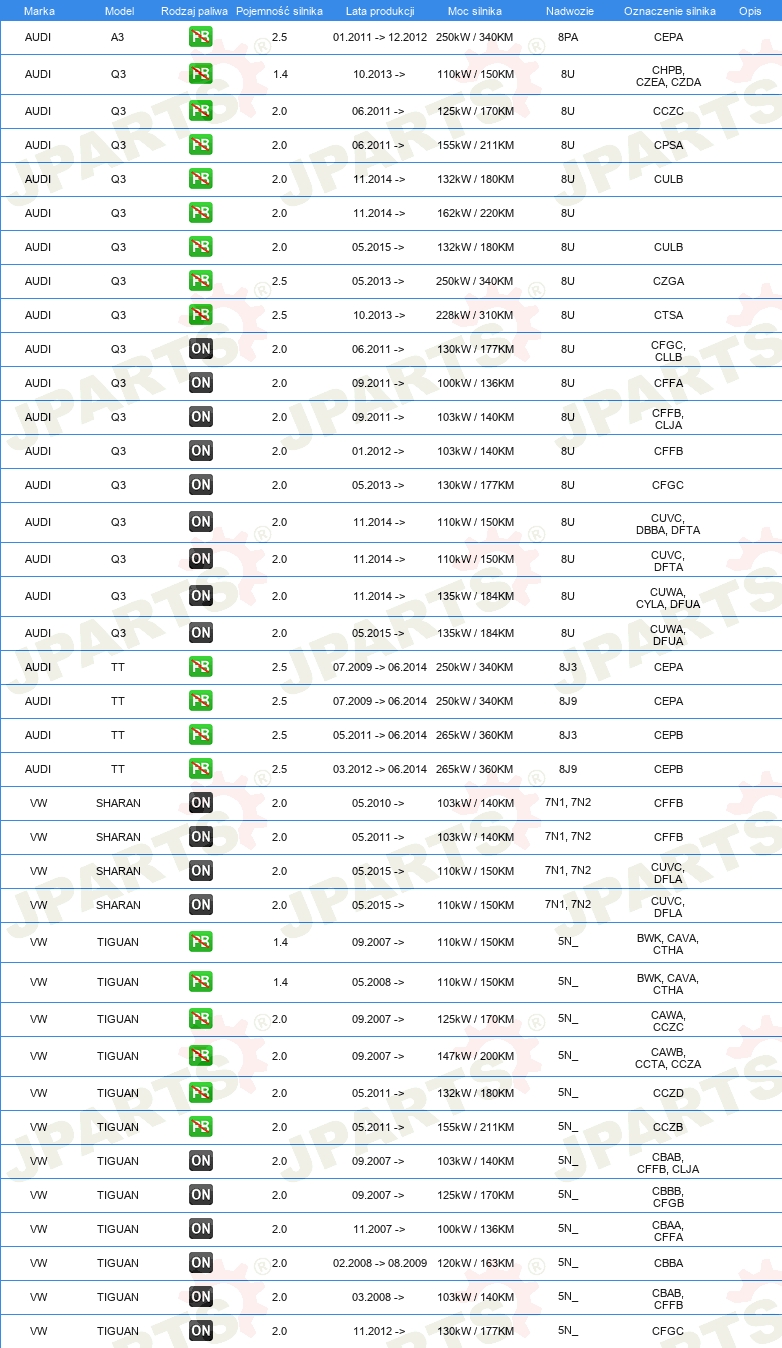
Task: Click the ON diesel icon beside engine code CFFA
Action: [201, 383]
